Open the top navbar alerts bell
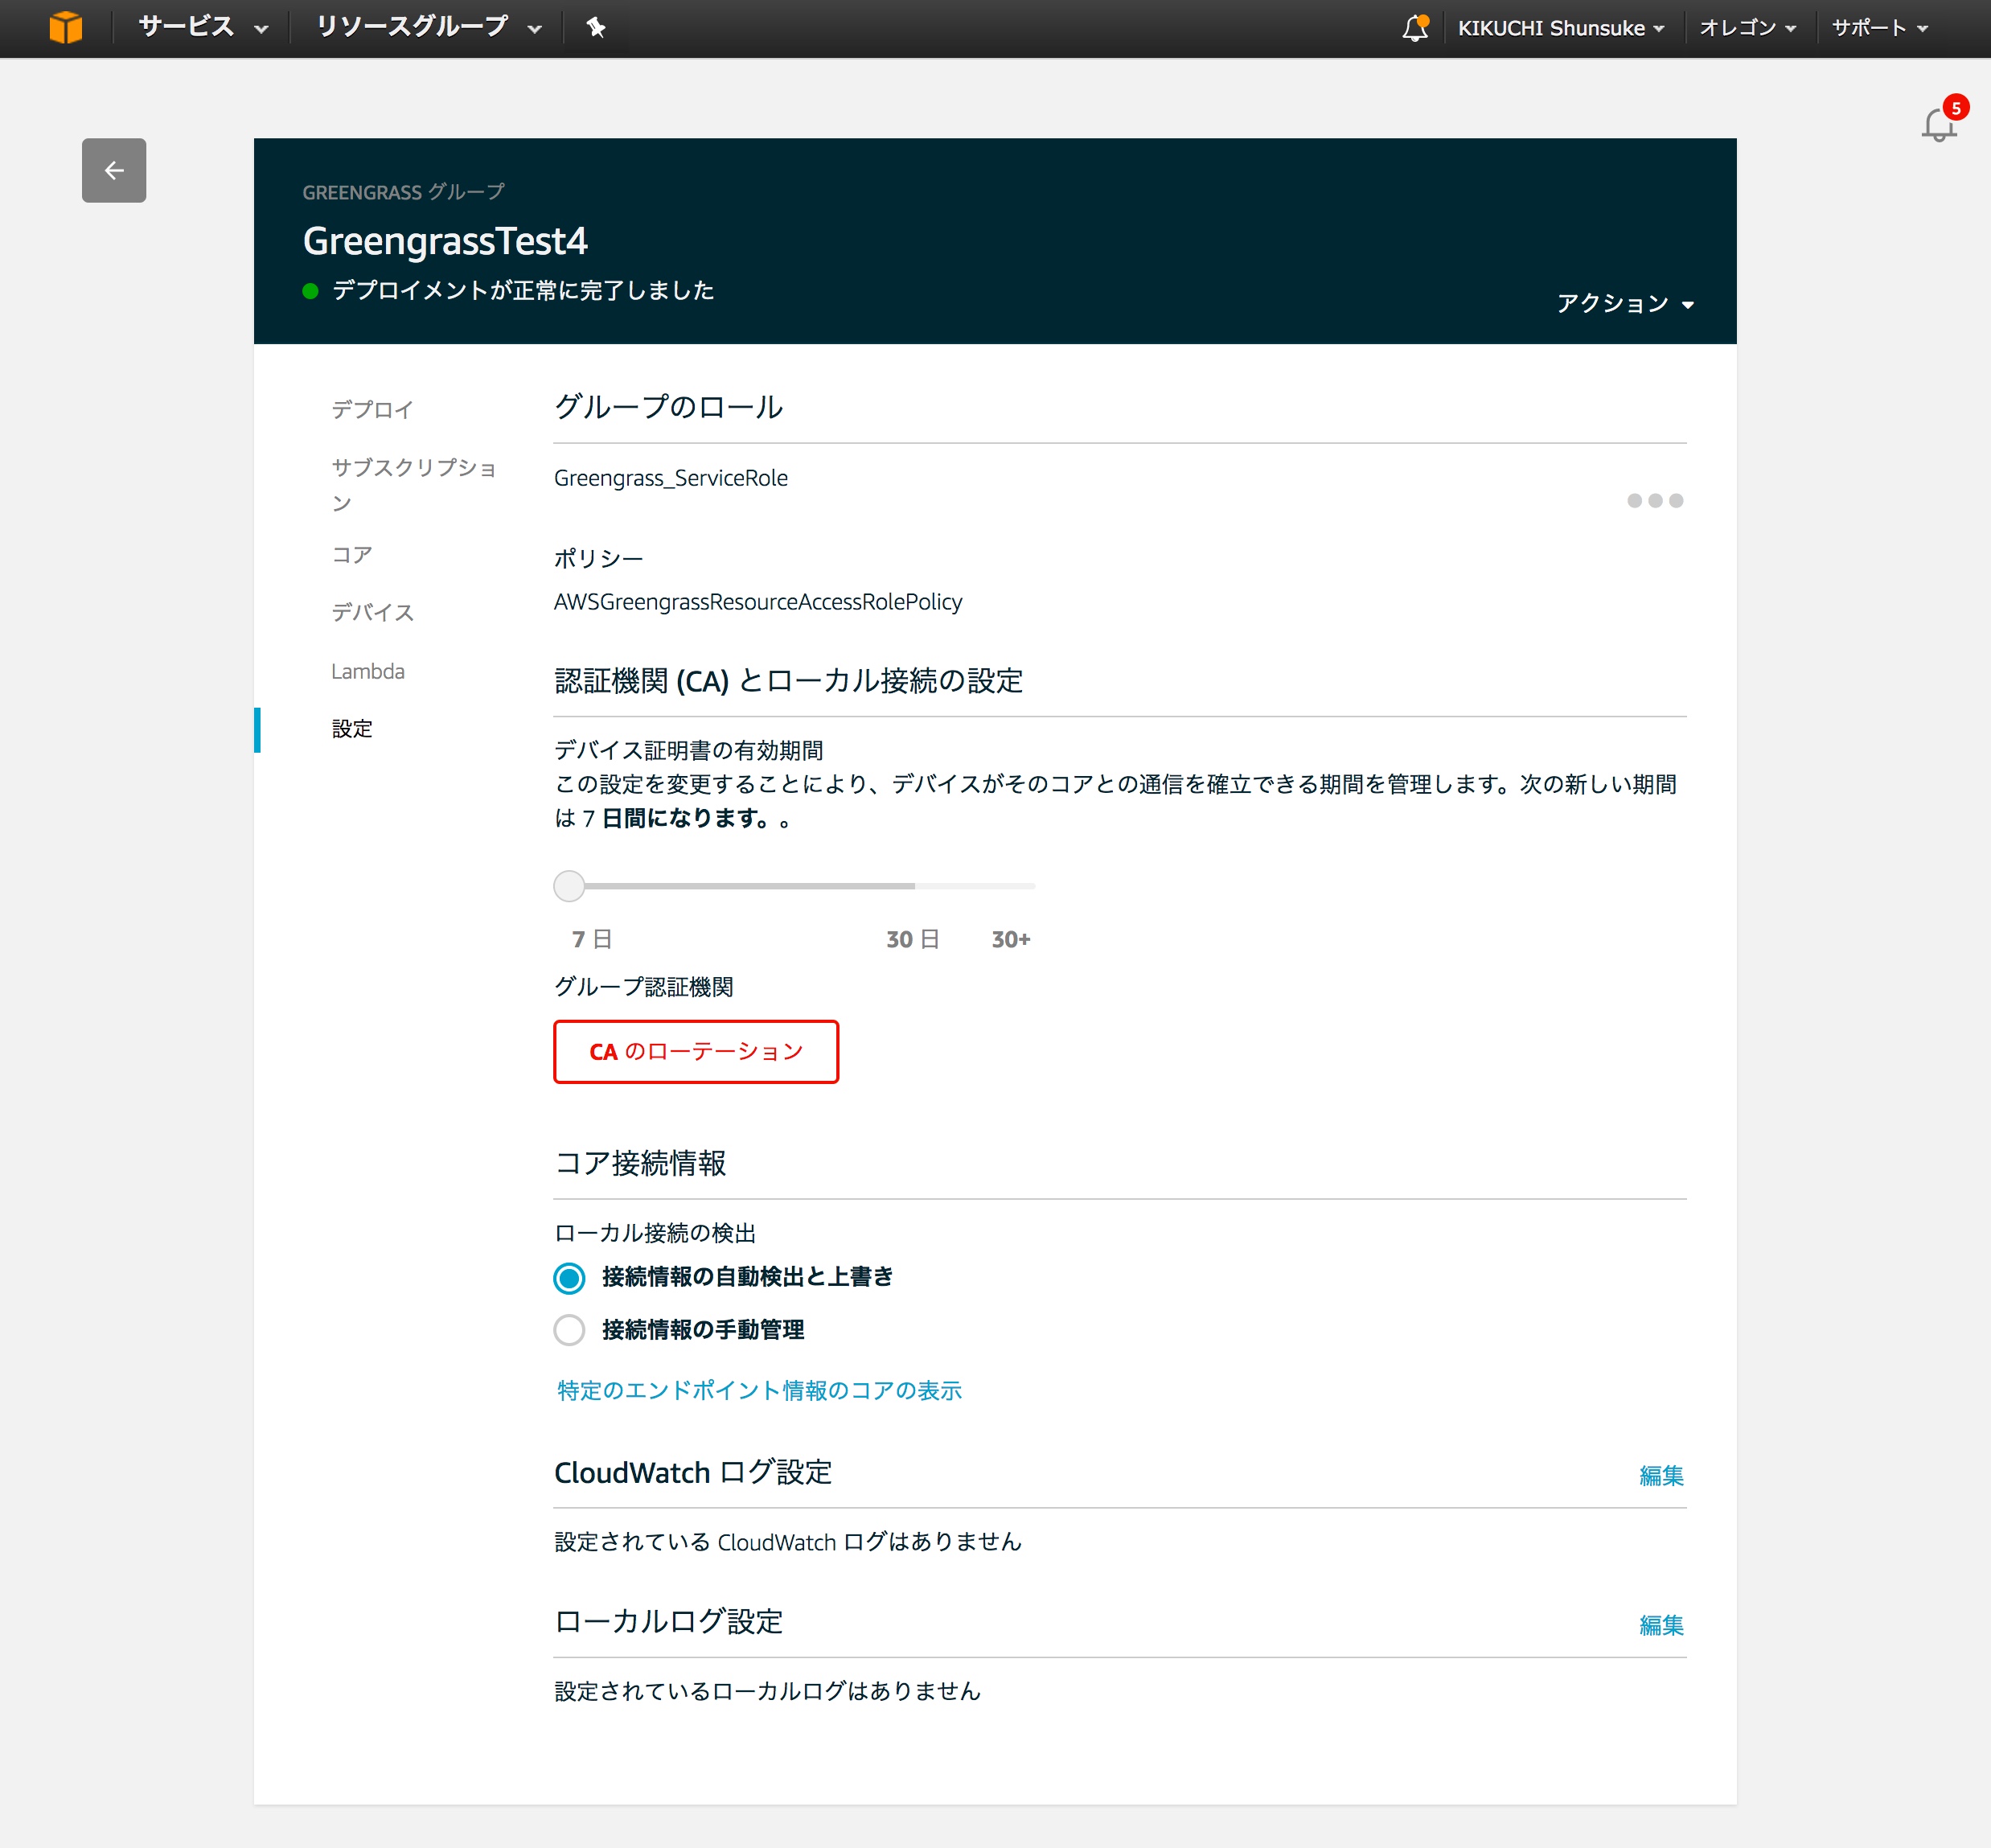 click(x=1415, y=27)
